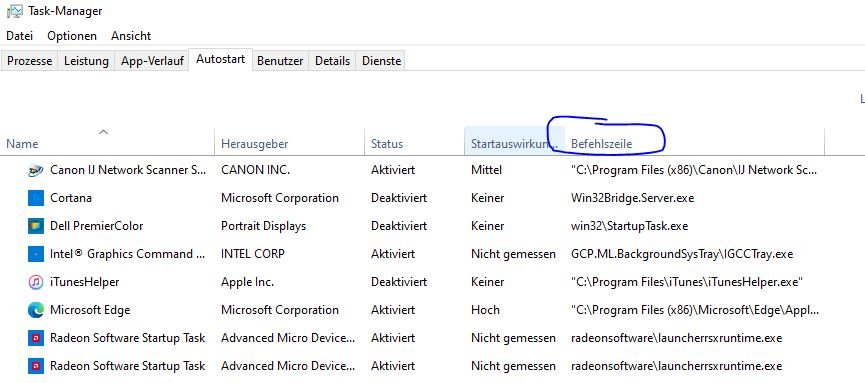865x383 pixels.
Task: Click Cortana's Deaktiviert status cell
Action: click(399, 198)
